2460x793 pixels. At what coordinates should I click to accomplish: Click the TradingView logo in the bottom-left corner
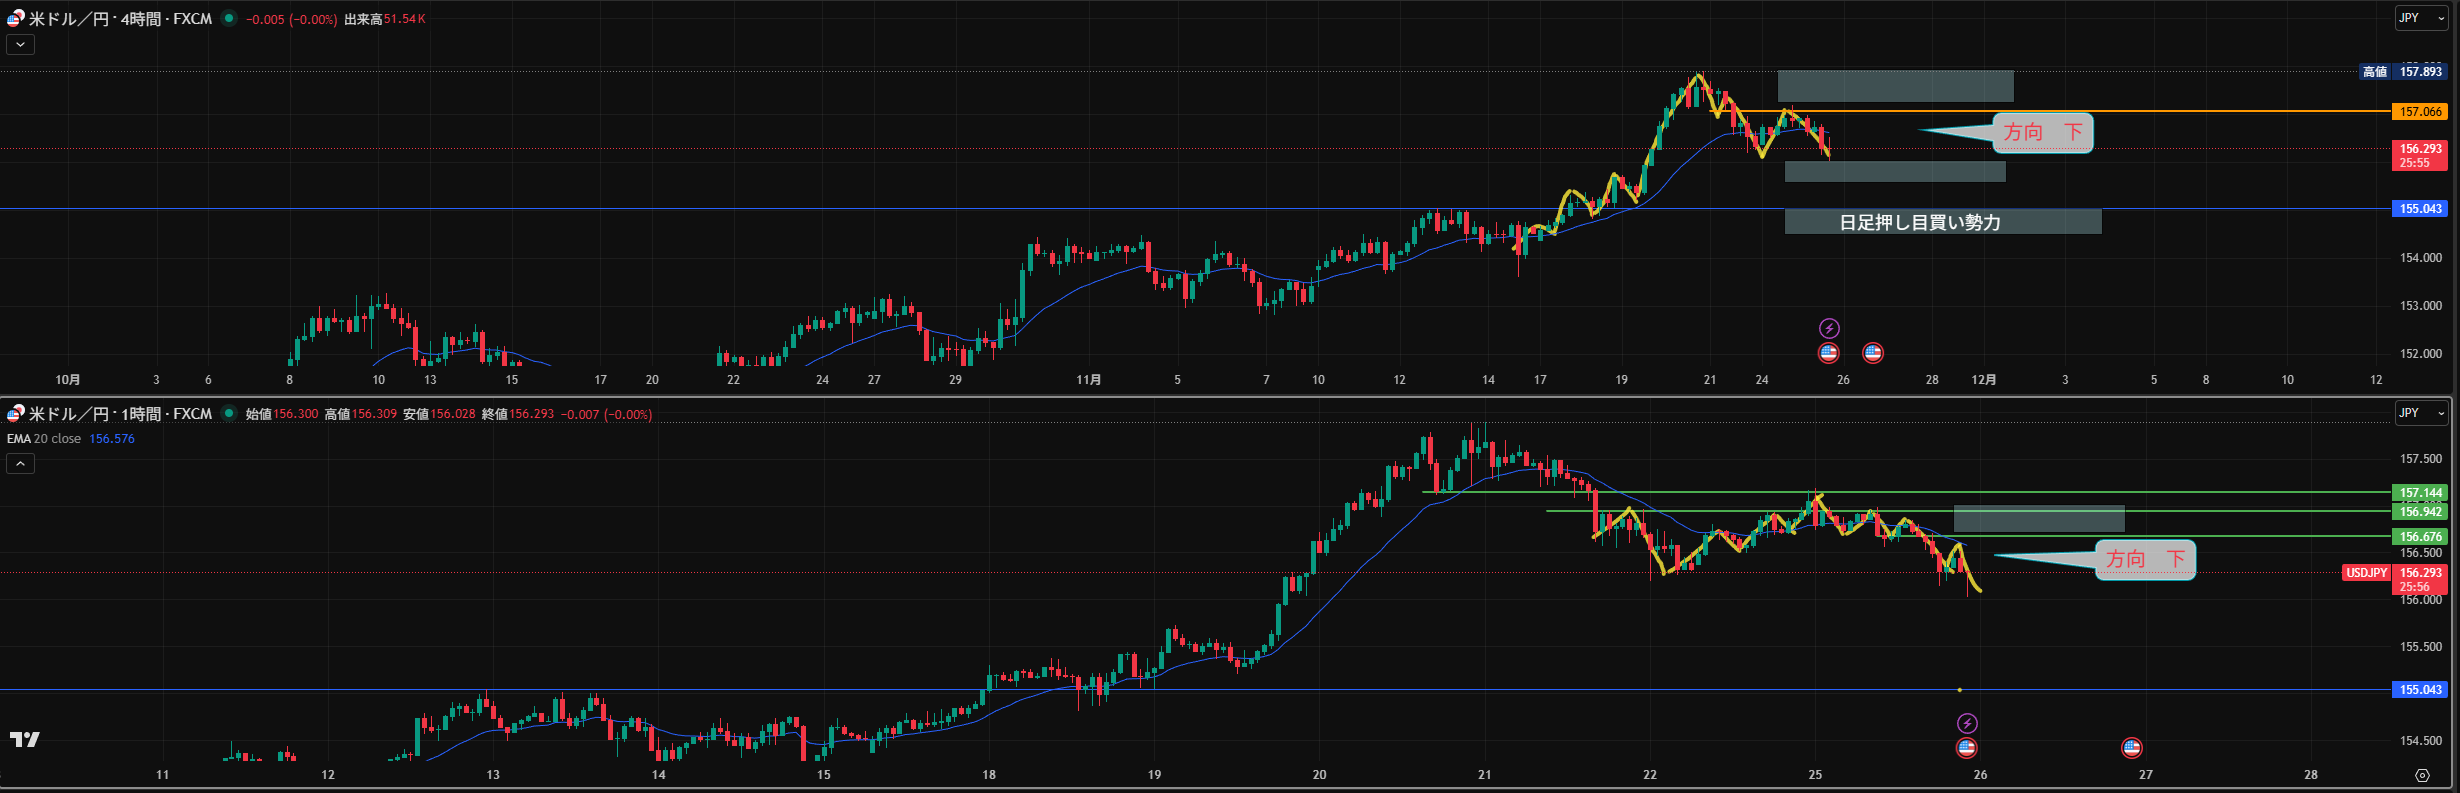point(24,739)
